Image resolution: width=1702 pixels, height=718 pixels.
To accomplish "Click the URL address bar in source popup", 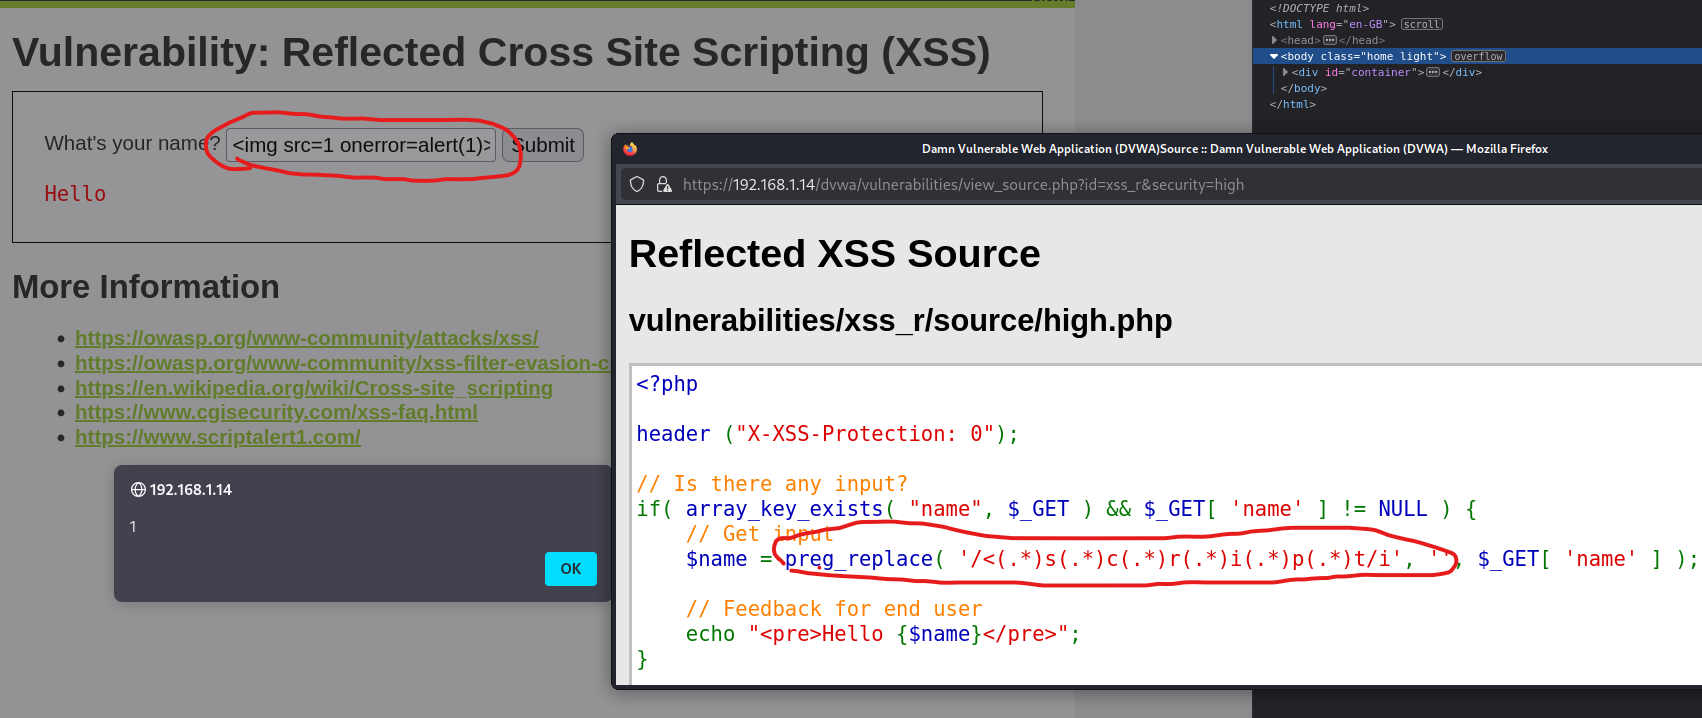I will click(x=1160, y=184).
